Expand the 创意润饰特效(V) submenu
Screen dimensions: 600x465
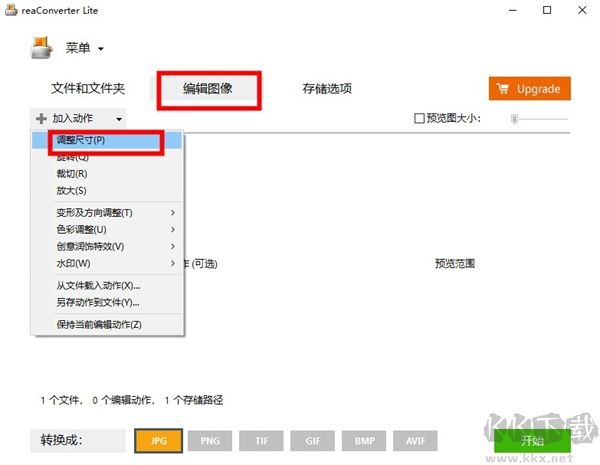107,246
